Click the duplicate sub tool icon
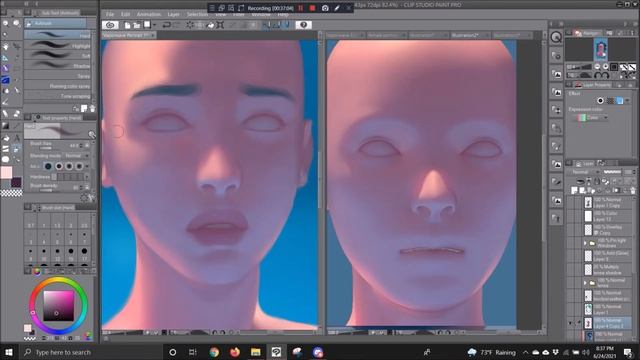Viewport: 640px width, 360px height. pos(84,109)
